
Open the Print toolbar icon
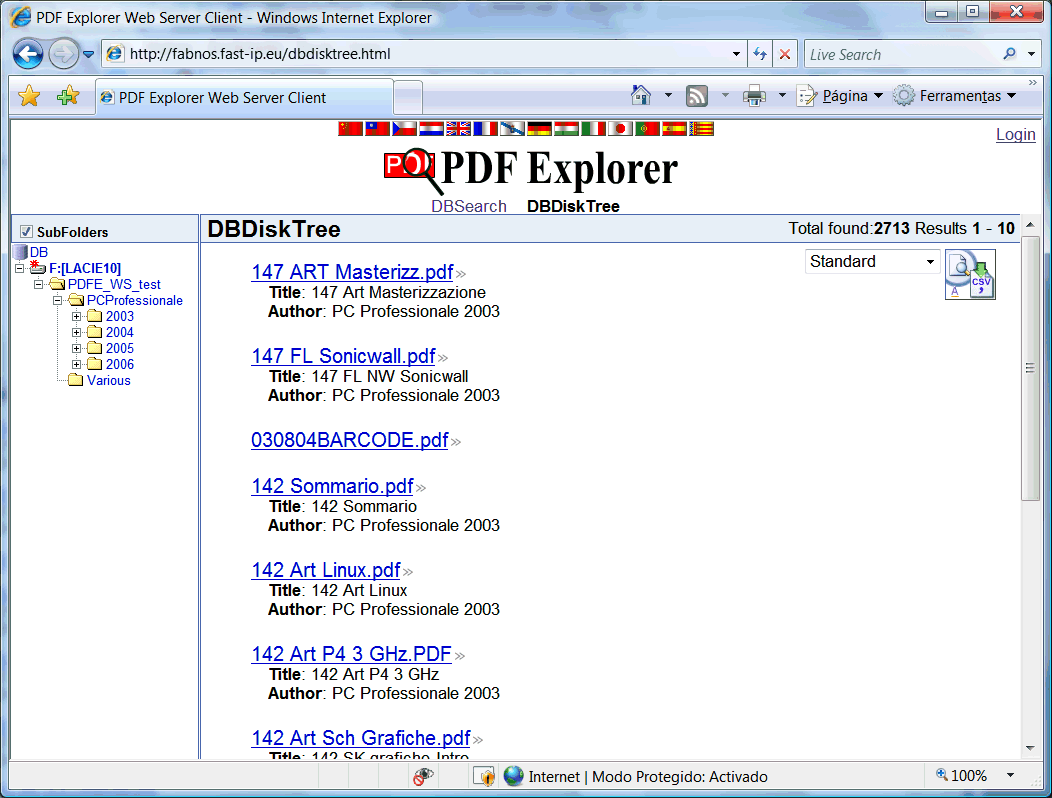pos(754,96)
